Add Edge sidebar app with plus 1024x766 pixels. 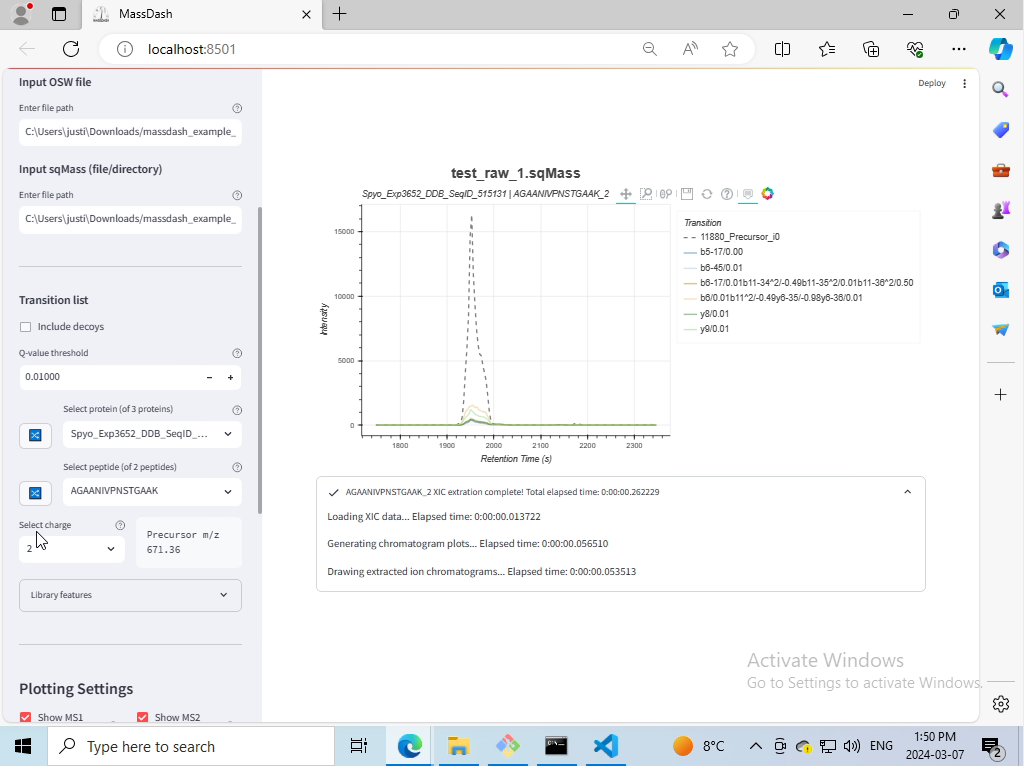(x=1000, y=394)
